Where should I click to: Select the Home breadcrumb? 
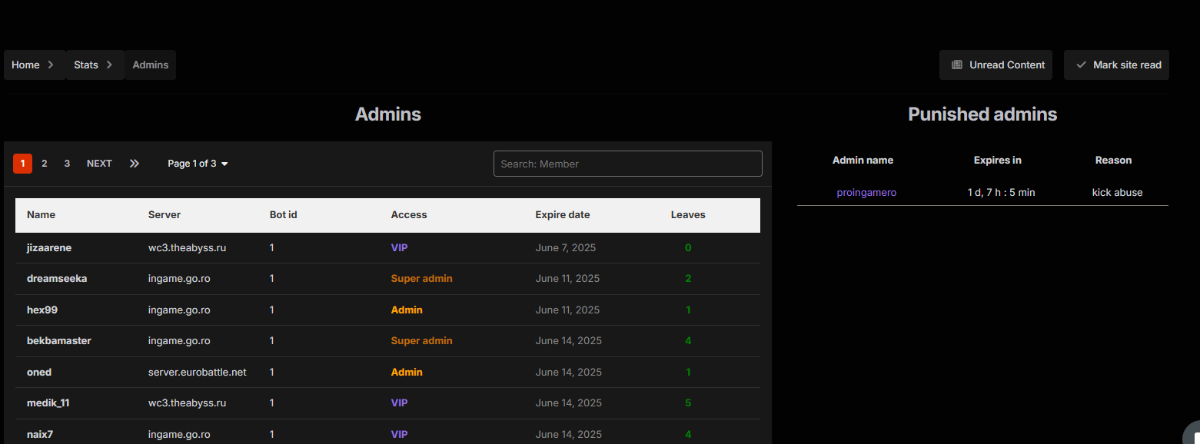26,65
